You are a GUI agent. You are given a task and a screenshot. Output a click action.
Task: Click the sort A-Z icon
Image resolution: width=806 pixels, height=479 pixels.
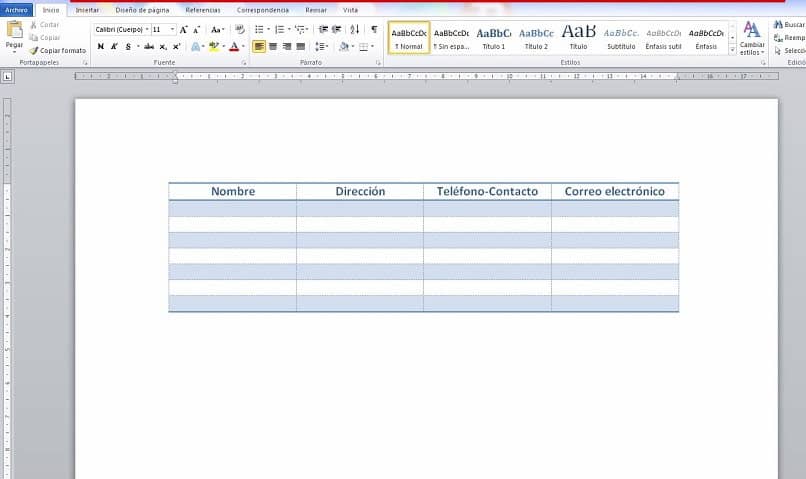[x=355, y=30]
